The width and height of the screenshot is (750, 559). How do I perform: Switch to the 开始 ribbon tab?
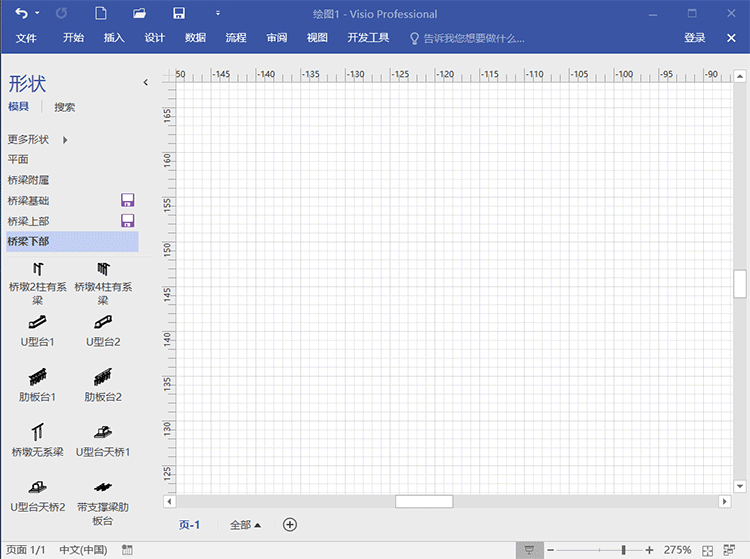[73, 38]
